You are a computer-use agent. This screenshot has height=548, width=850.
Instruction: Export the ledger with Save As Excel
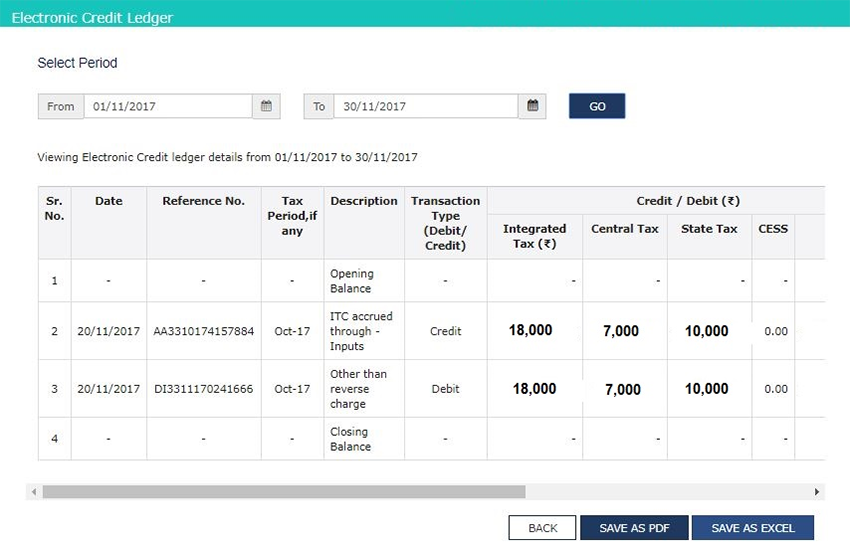(752, 528)
